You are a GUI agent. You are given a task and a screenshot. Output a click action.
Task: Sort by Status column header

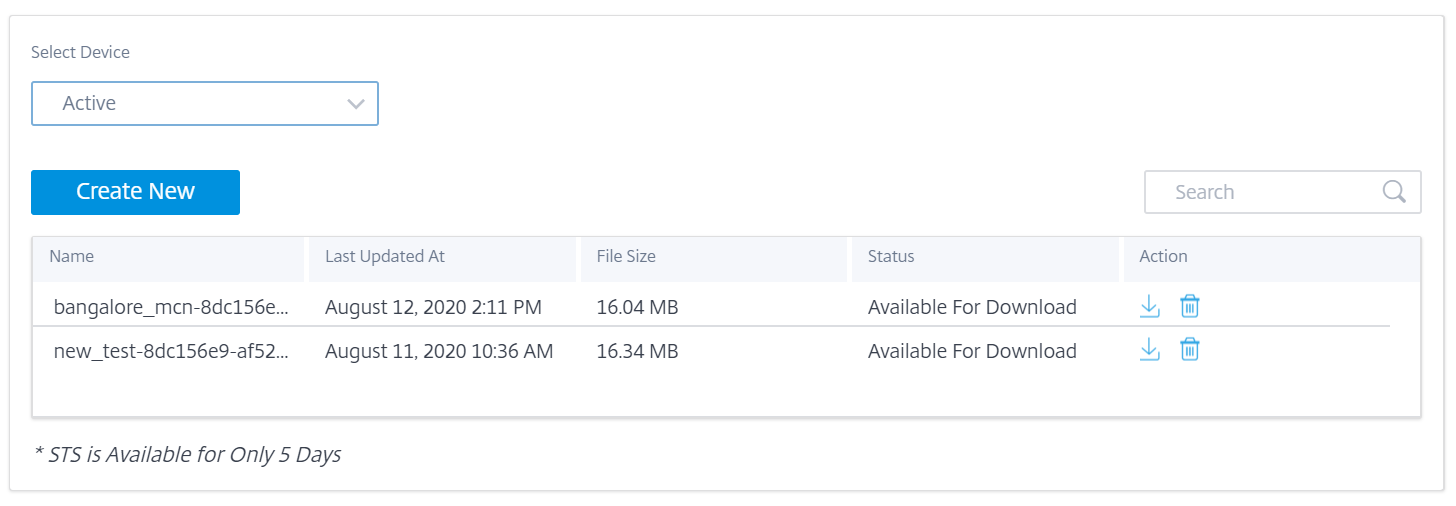point(891,256)
